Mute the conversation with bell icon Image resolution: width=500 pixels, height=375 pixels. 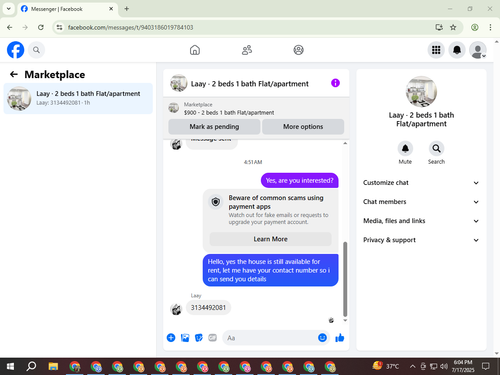405,148
